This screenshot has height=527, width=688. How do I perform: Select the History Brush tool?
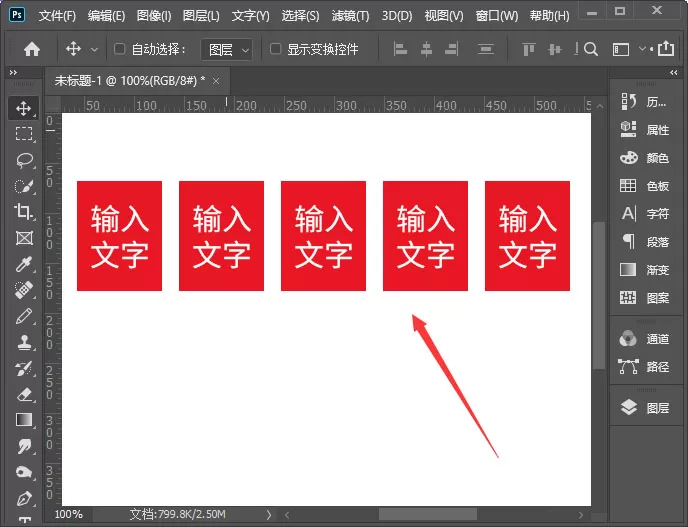24,368
